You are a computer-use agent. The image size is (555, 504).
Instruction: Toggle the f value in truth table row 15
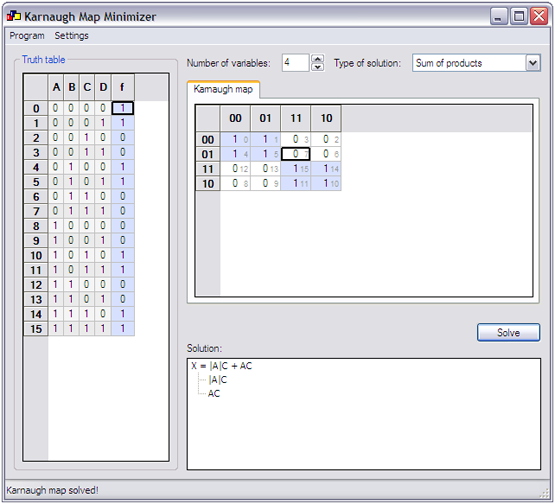coord(122,328)
